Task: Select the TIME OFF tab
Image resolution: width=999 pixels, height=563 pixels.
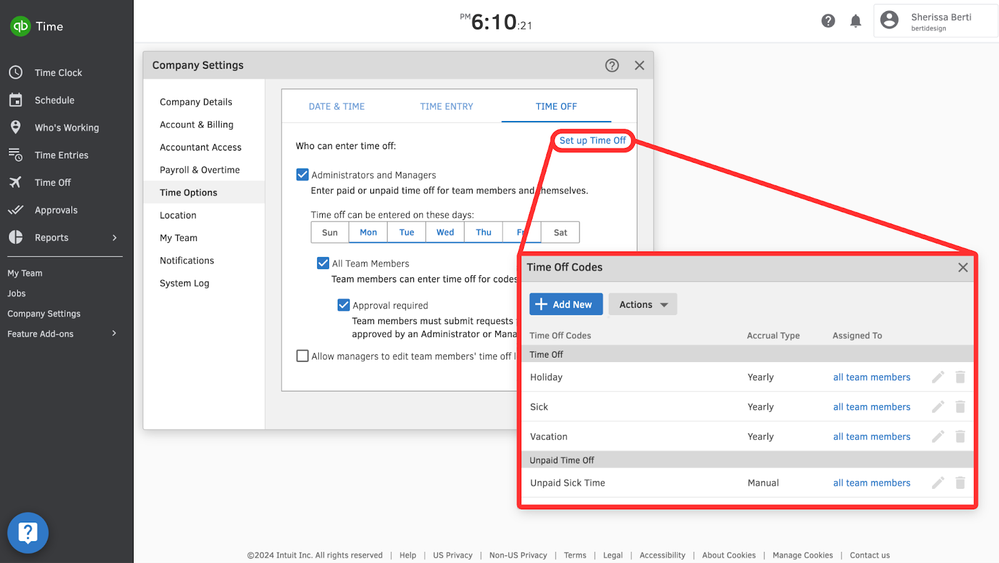Action: (556, 106)
